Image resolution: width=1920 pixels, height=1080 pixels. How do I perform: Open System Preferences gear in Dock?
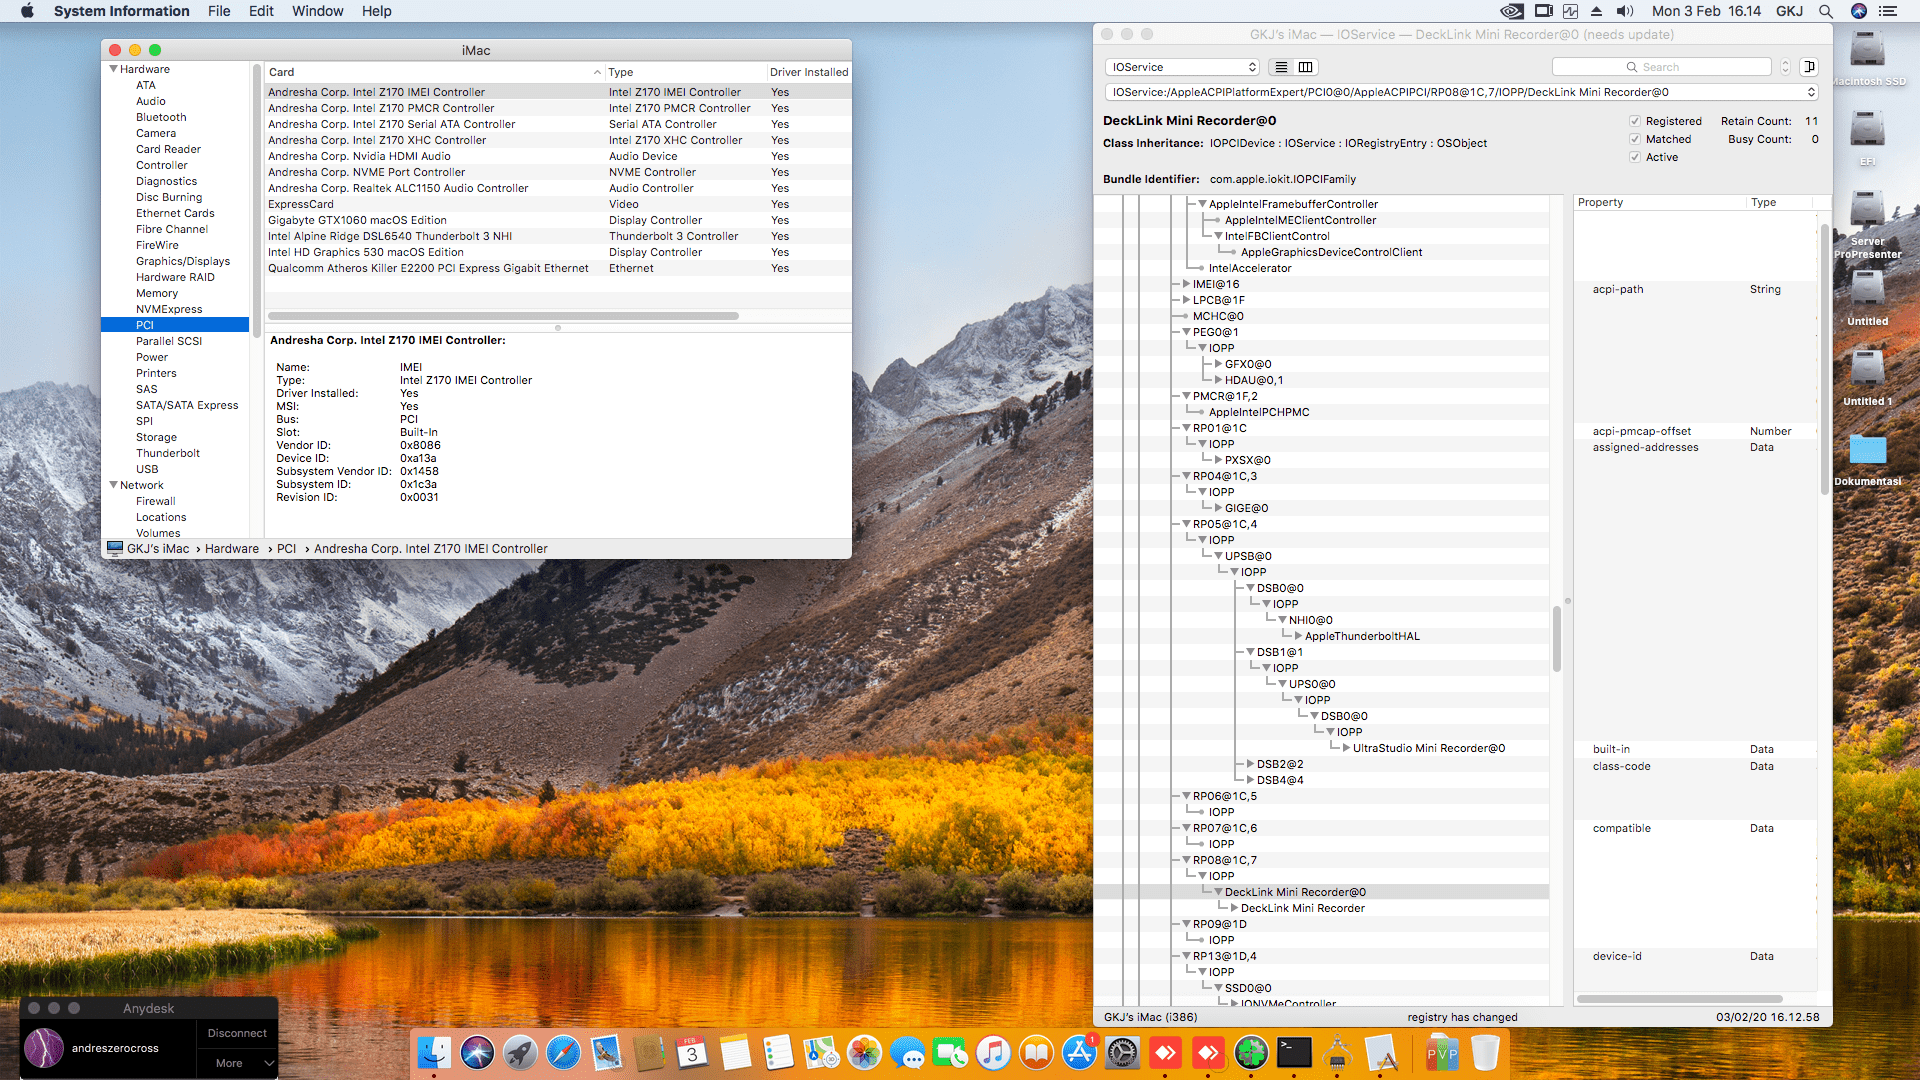[x=1122, y=1053]
